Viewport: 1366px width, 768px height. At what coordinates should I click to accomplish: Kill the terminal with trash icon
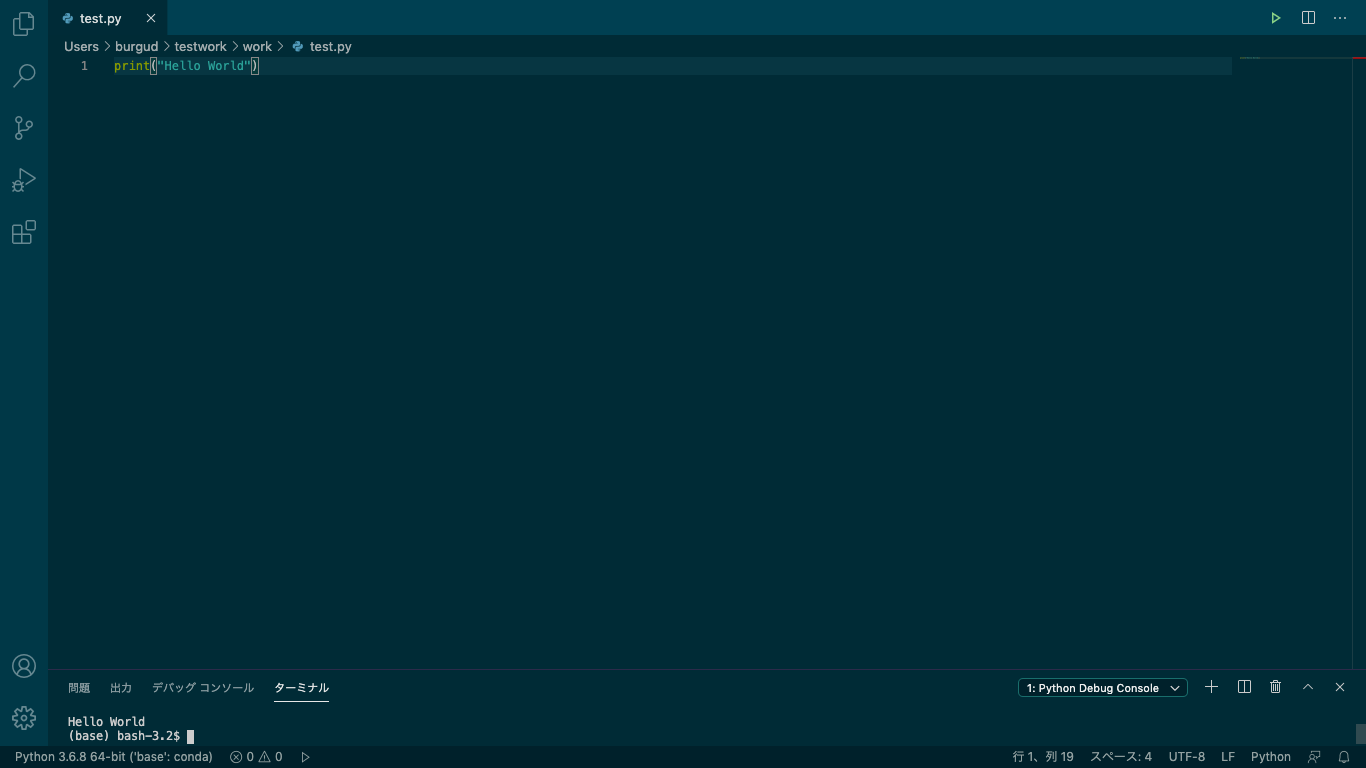(x=1276, y=687)
